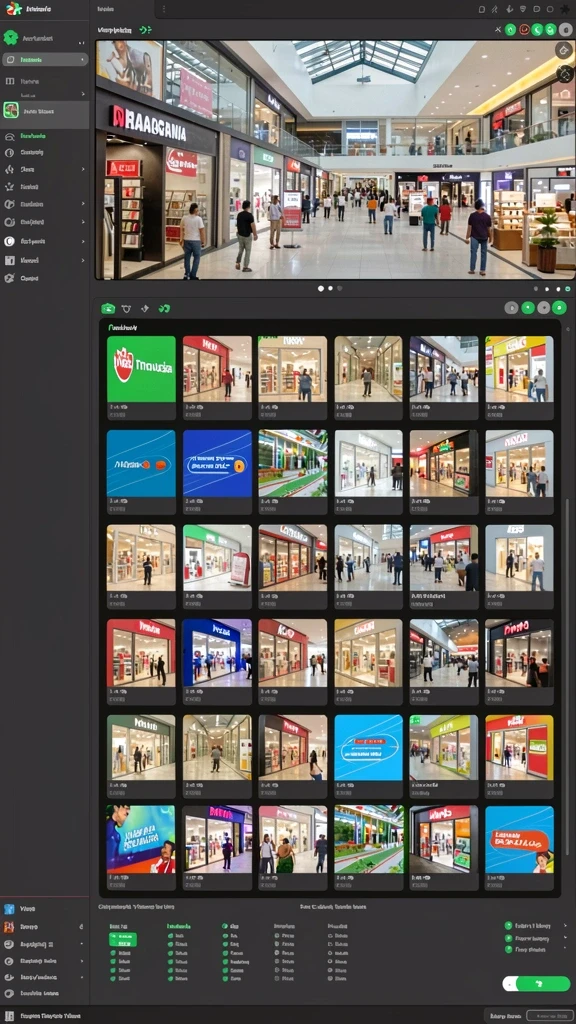Click the eraser-shaped icon overlaid on the mall preview
The image size is (576, 1024).
(x=564, y=50)
